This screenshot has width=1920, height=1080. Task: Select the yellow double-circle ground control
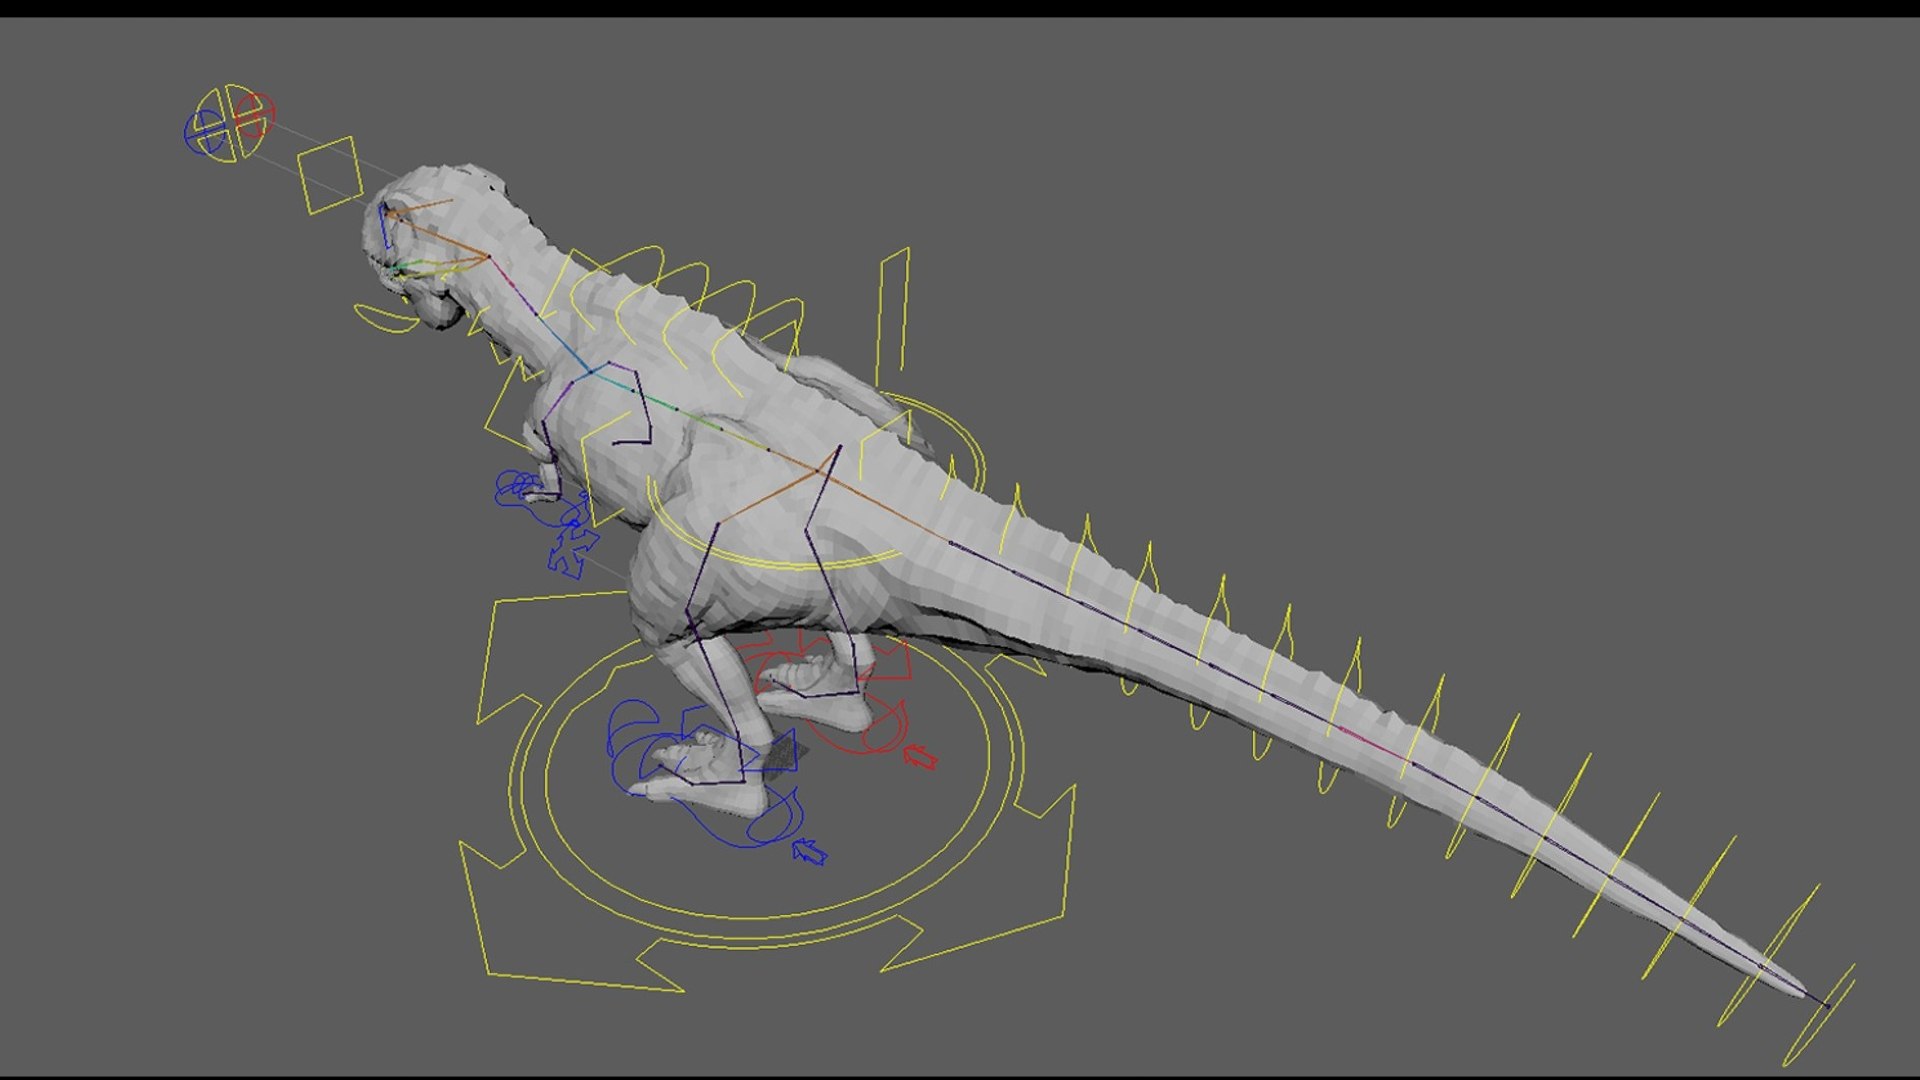pyautogui.click(x=768, y=790)
